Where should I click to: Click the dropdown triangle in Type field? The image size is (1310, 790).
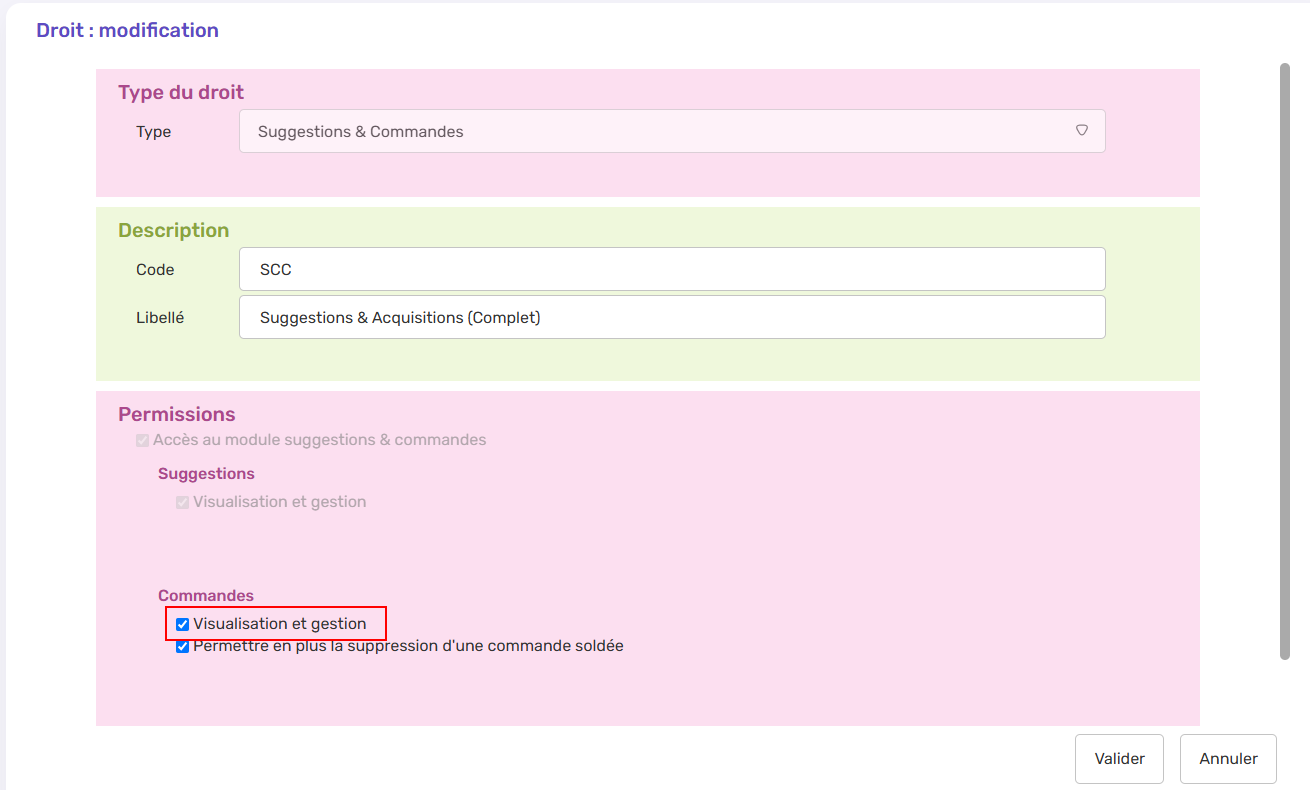point(1082,130)
